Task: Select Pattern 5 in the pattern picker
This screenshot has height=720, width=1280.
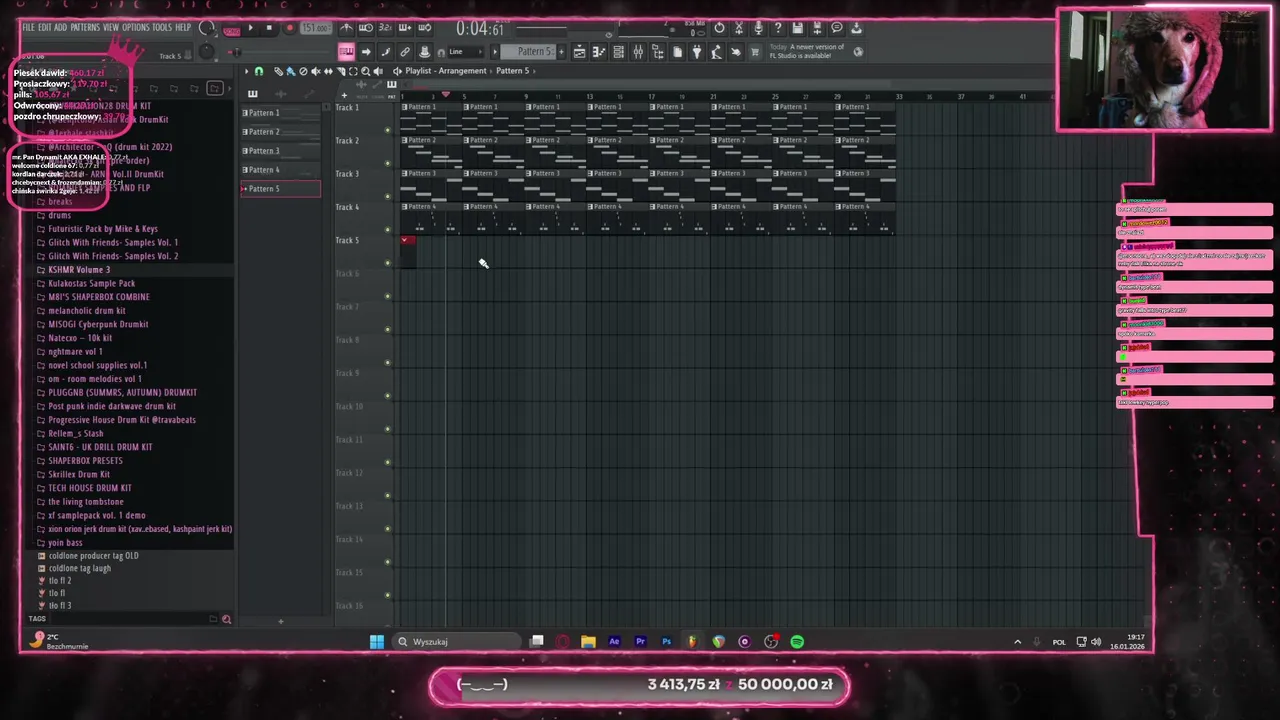Action: coord(281,189)
